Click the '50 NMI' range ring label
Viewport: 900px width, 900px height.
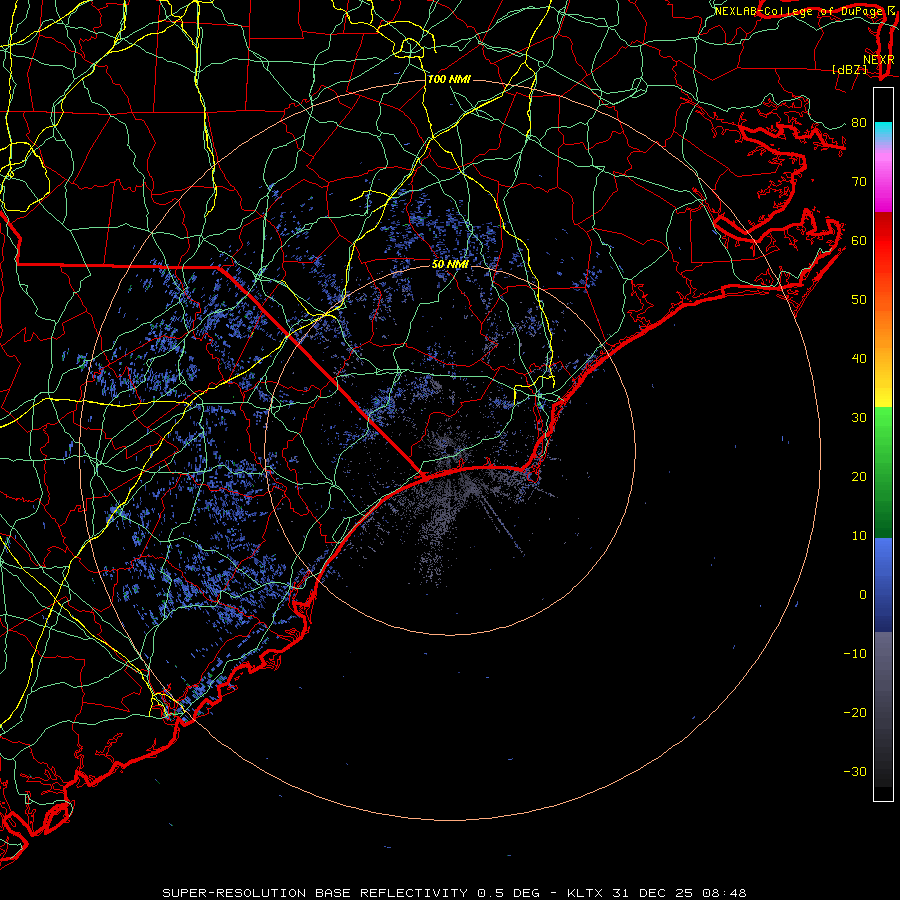(x=450, y=264)
